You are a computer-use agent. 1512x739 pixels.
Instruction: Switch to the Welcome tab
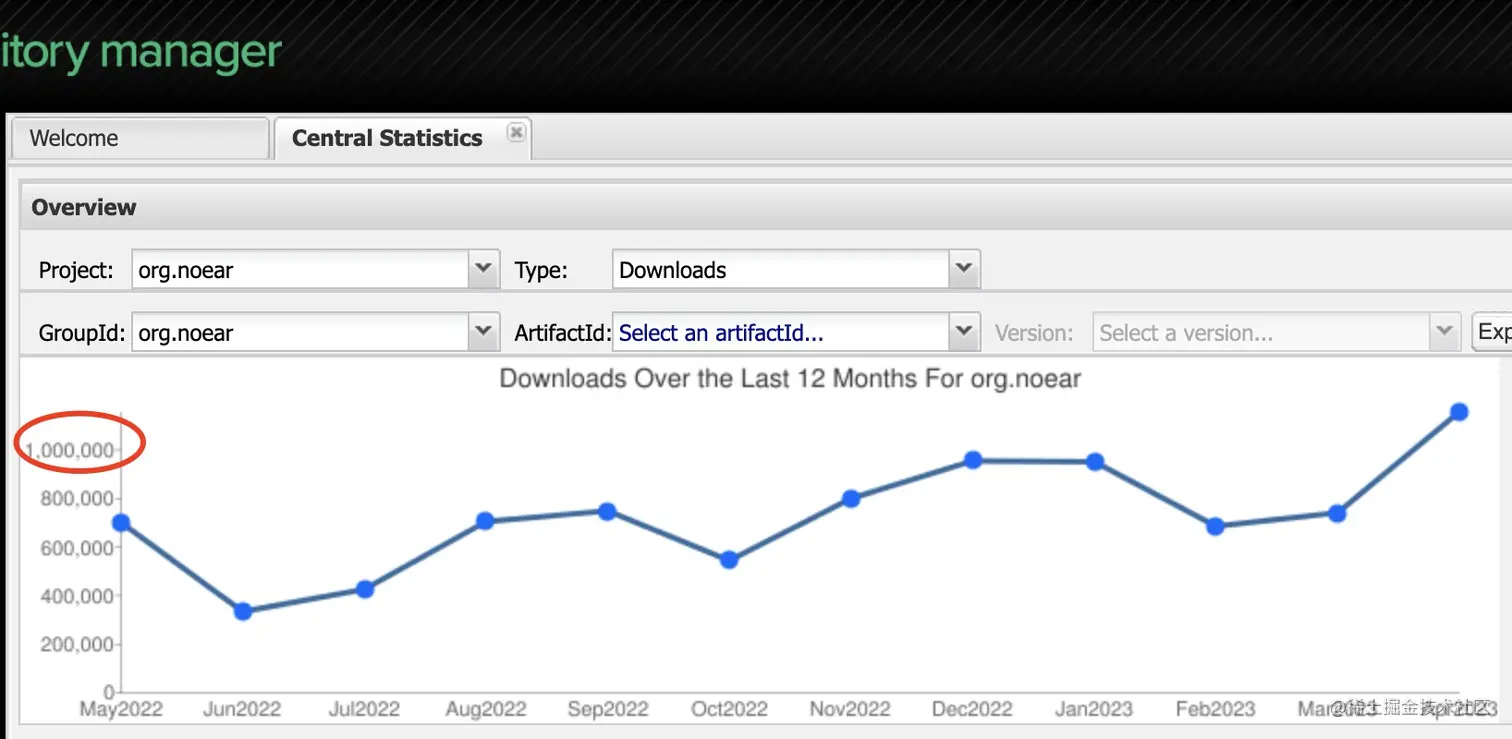(140, 138)
